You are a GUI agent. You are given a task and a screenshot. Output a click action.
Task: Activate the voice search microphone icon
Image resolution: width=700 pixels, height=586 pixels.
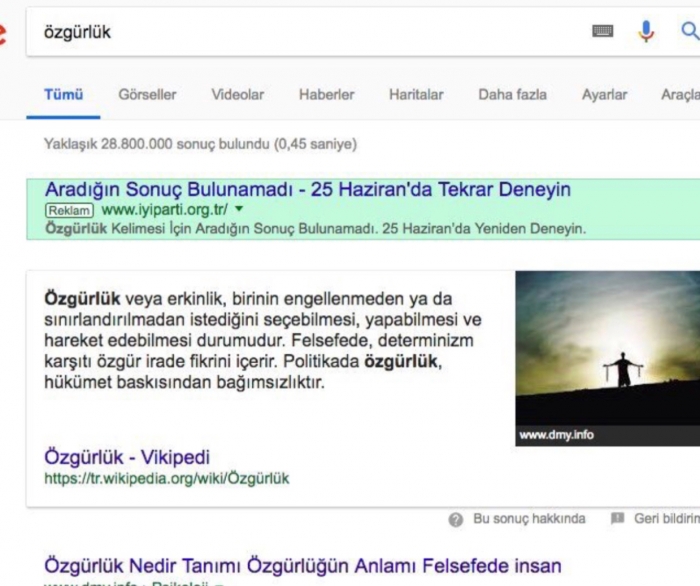tap(646, 32)
